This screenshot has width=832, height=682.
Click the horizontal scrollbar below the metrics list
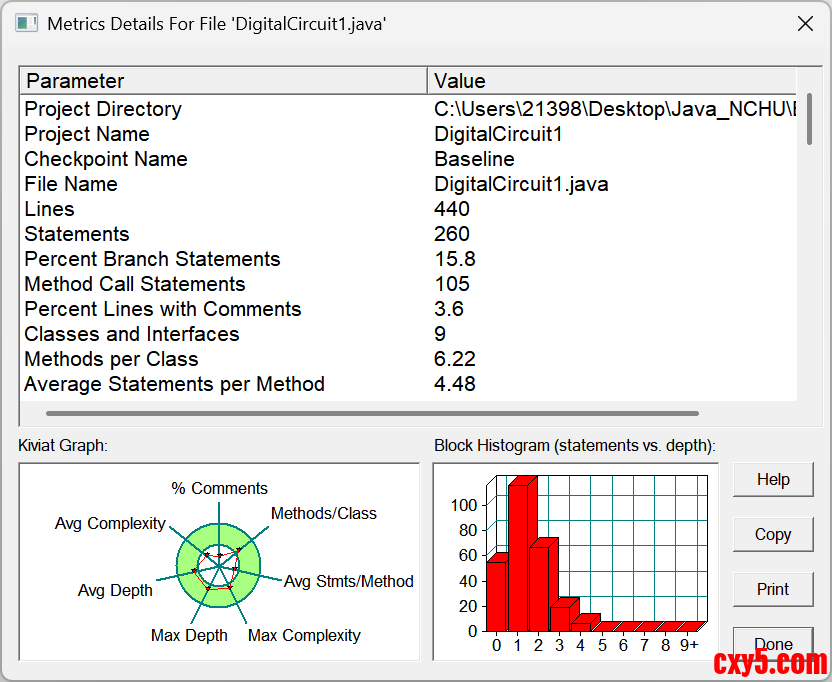[x=372, y=412]
